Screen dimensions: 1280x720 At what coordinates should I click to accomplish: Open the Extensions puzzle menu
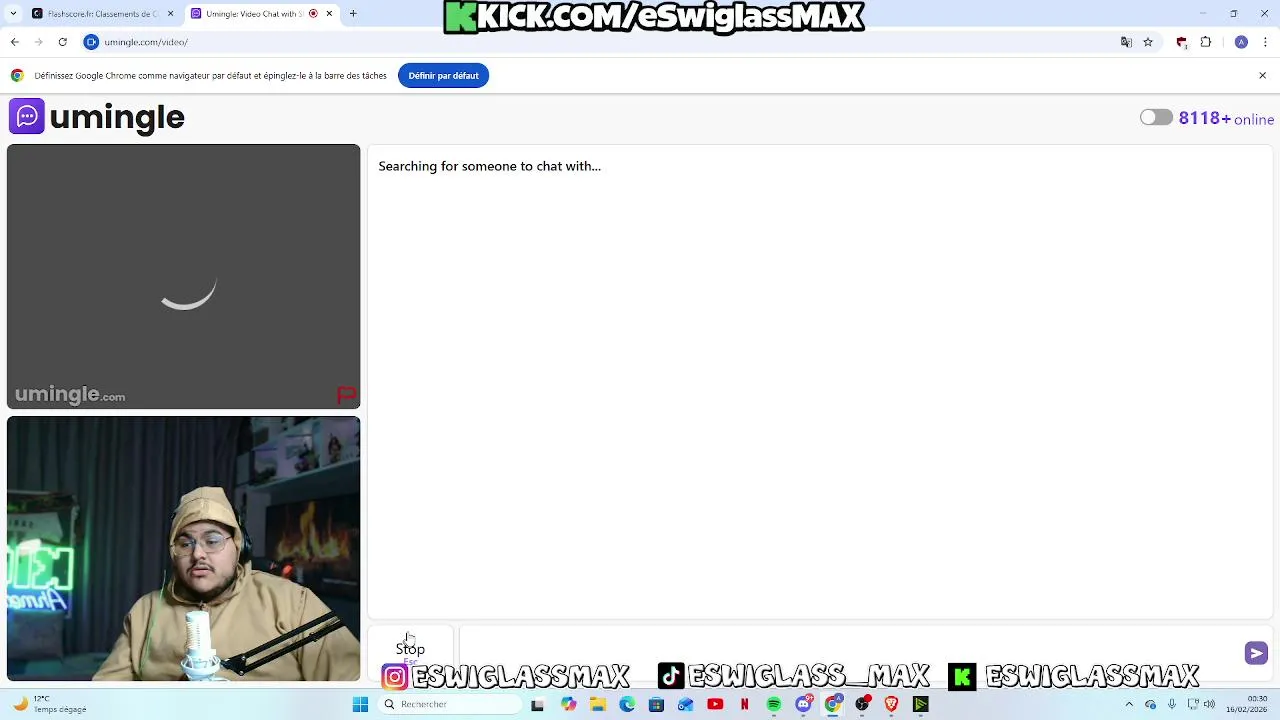pyautogui.click(x=1205, y=42)
